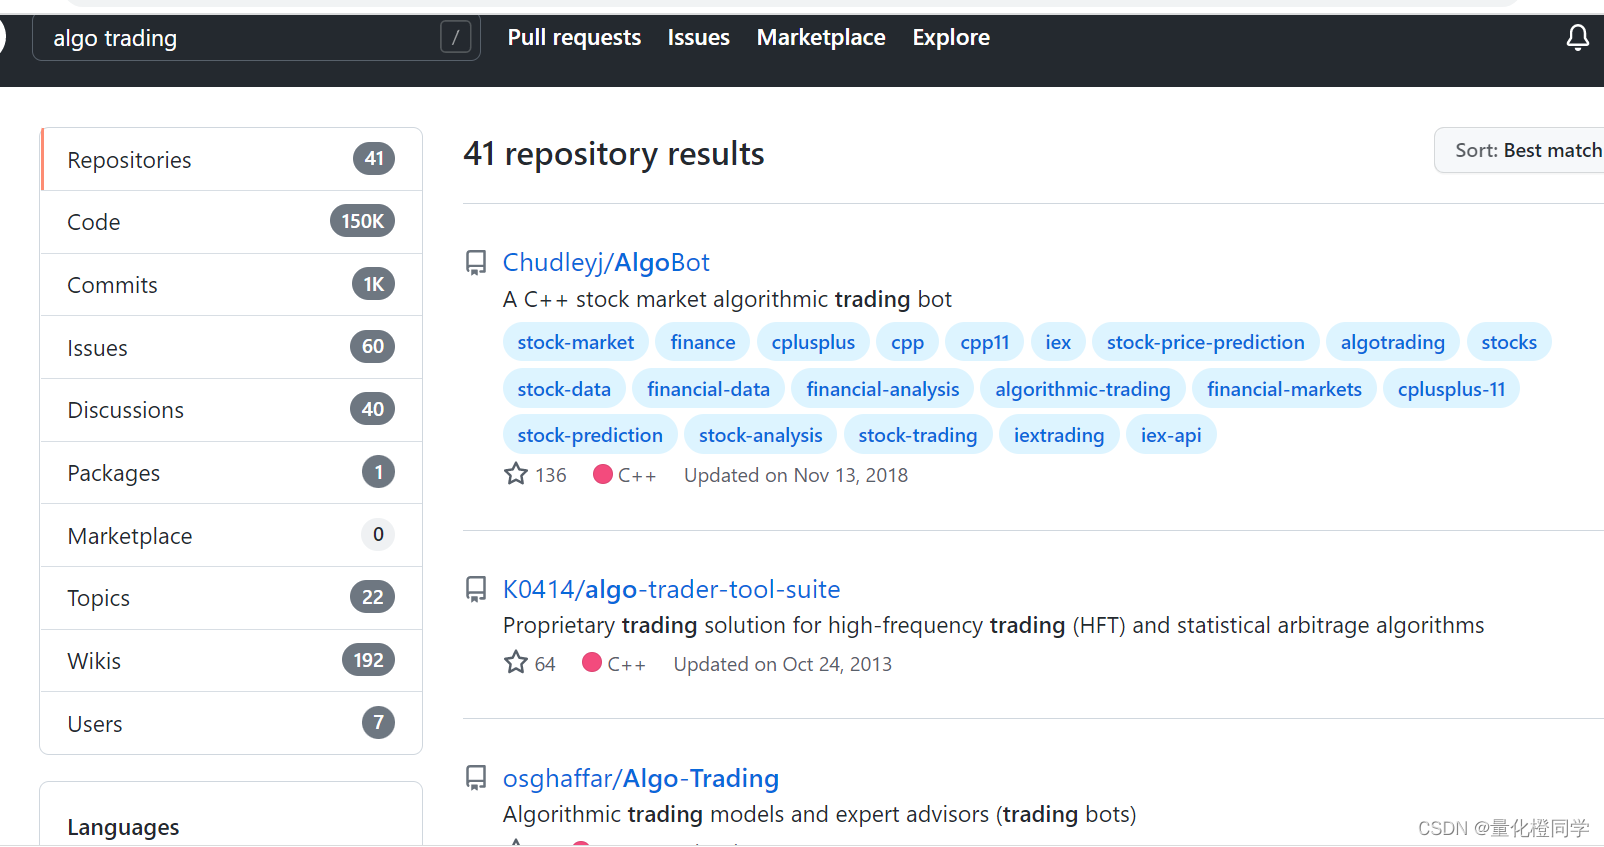Click the star icon with 136 stars
Viewport: 1604px width, 847px height.
tap(515, 474)
